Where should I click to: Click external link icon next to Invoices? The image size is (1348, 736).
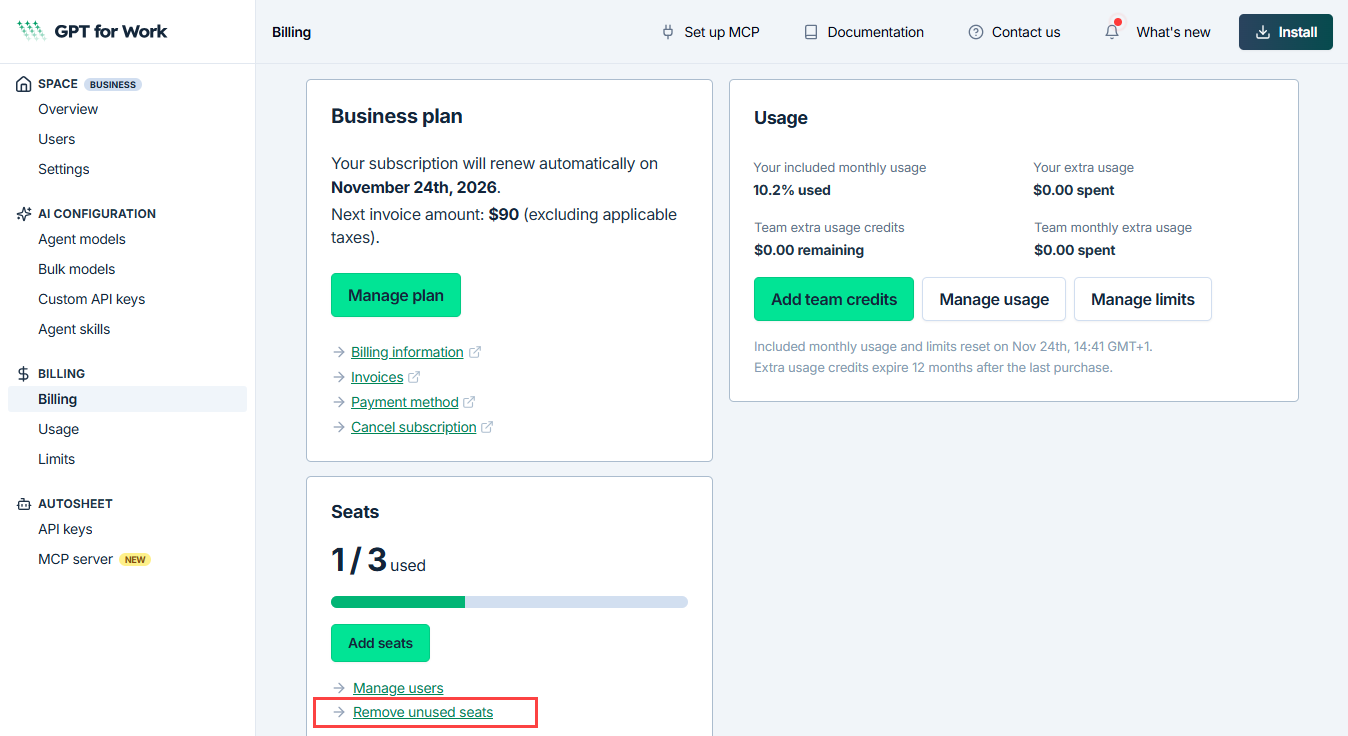[x=414, y=377]
